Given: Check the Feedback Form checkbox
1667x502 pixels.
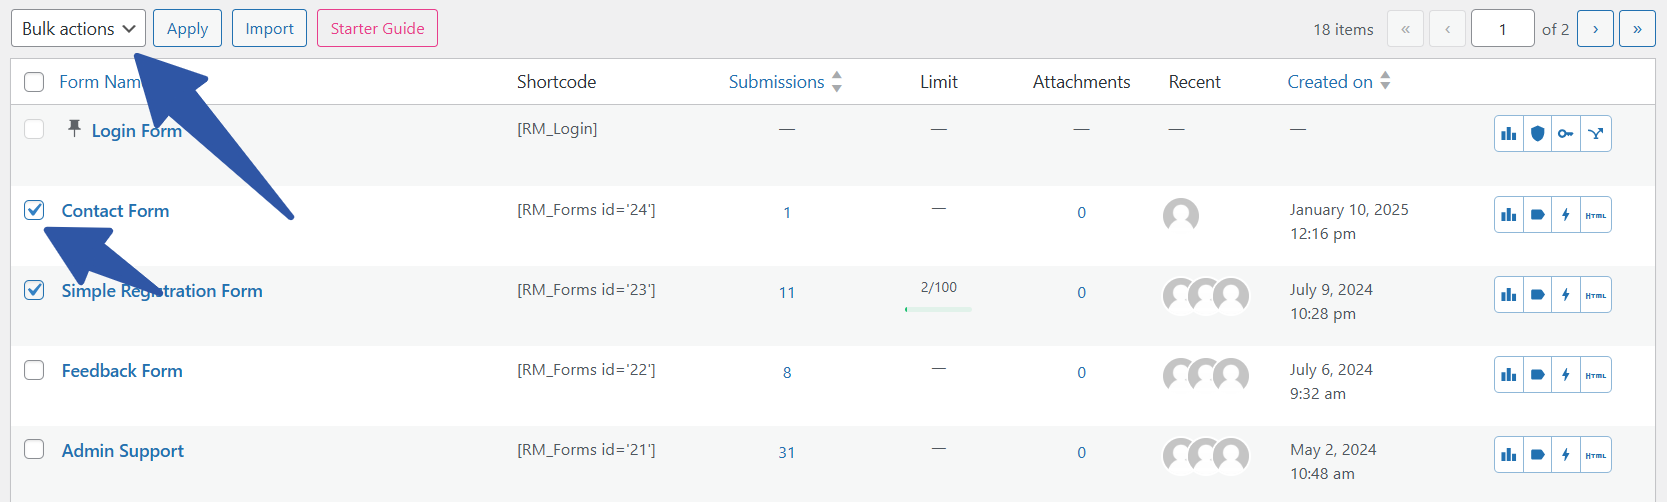Looking at the screenshot, I should pos(35,370).
